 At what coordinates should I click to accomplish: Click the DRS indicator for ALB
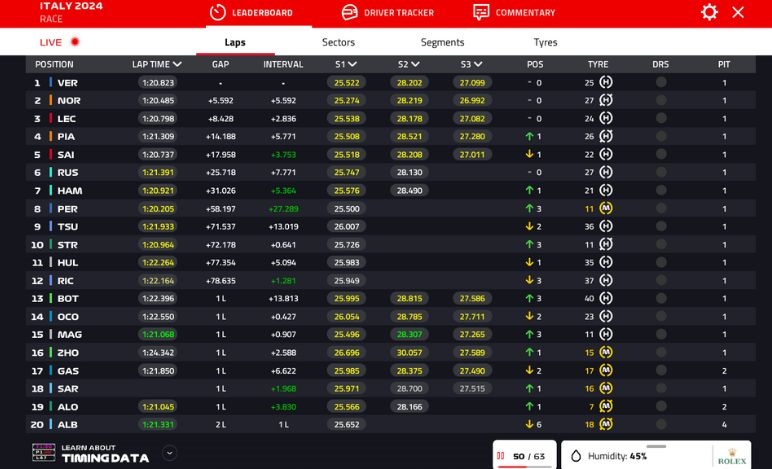pos(661,425)
